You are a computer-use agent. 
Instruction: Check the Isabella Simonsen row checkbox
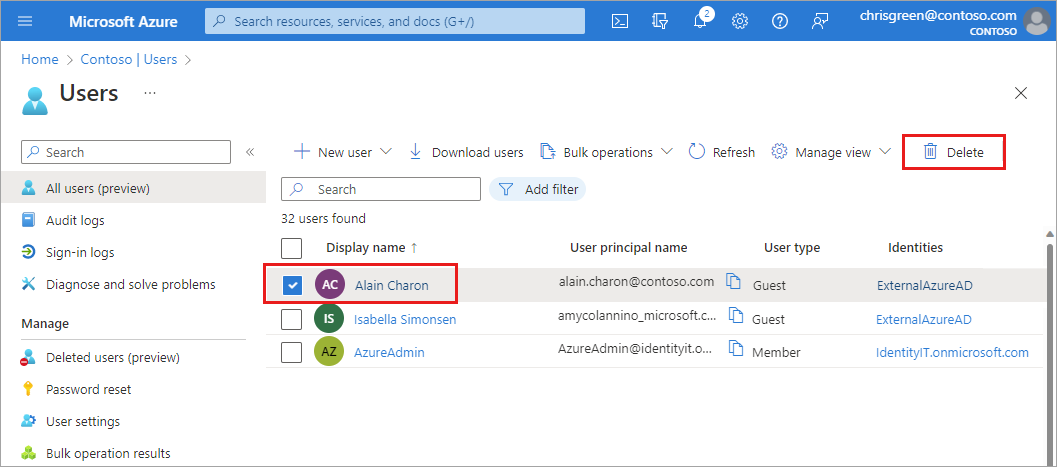pyautogui.click(x=292, y=319)
